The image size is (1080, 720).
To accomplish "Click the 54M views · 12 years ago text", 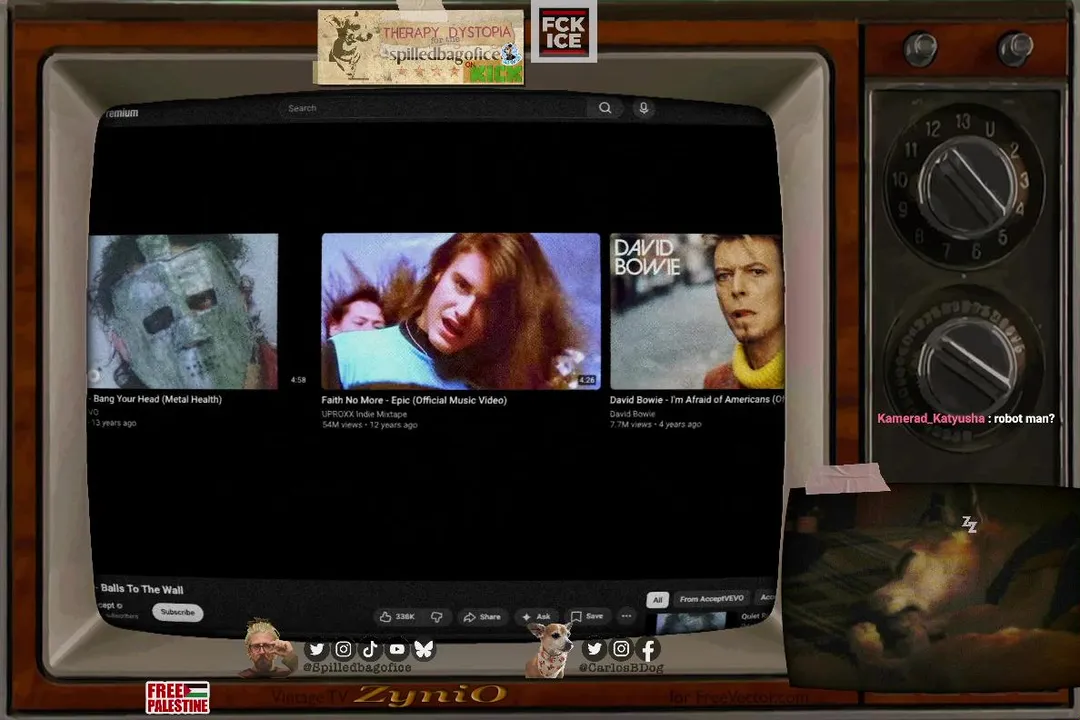I will pyautogui.click(x=369, y=424).
